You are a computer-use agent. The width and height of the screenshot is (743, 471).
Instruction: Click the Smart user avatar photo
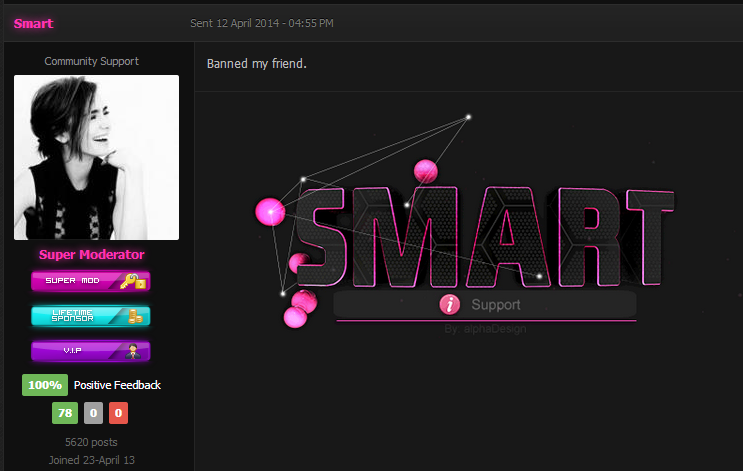coord(96,157)
